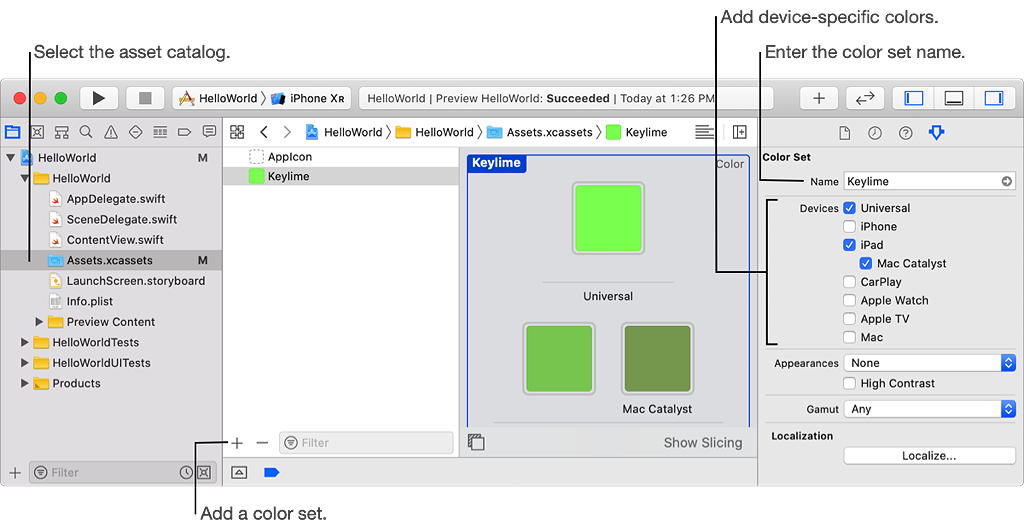Toggle code review arrows button
Viewport: 1024px width, 529px height.
pyautogui.click(x=865, y=99)
